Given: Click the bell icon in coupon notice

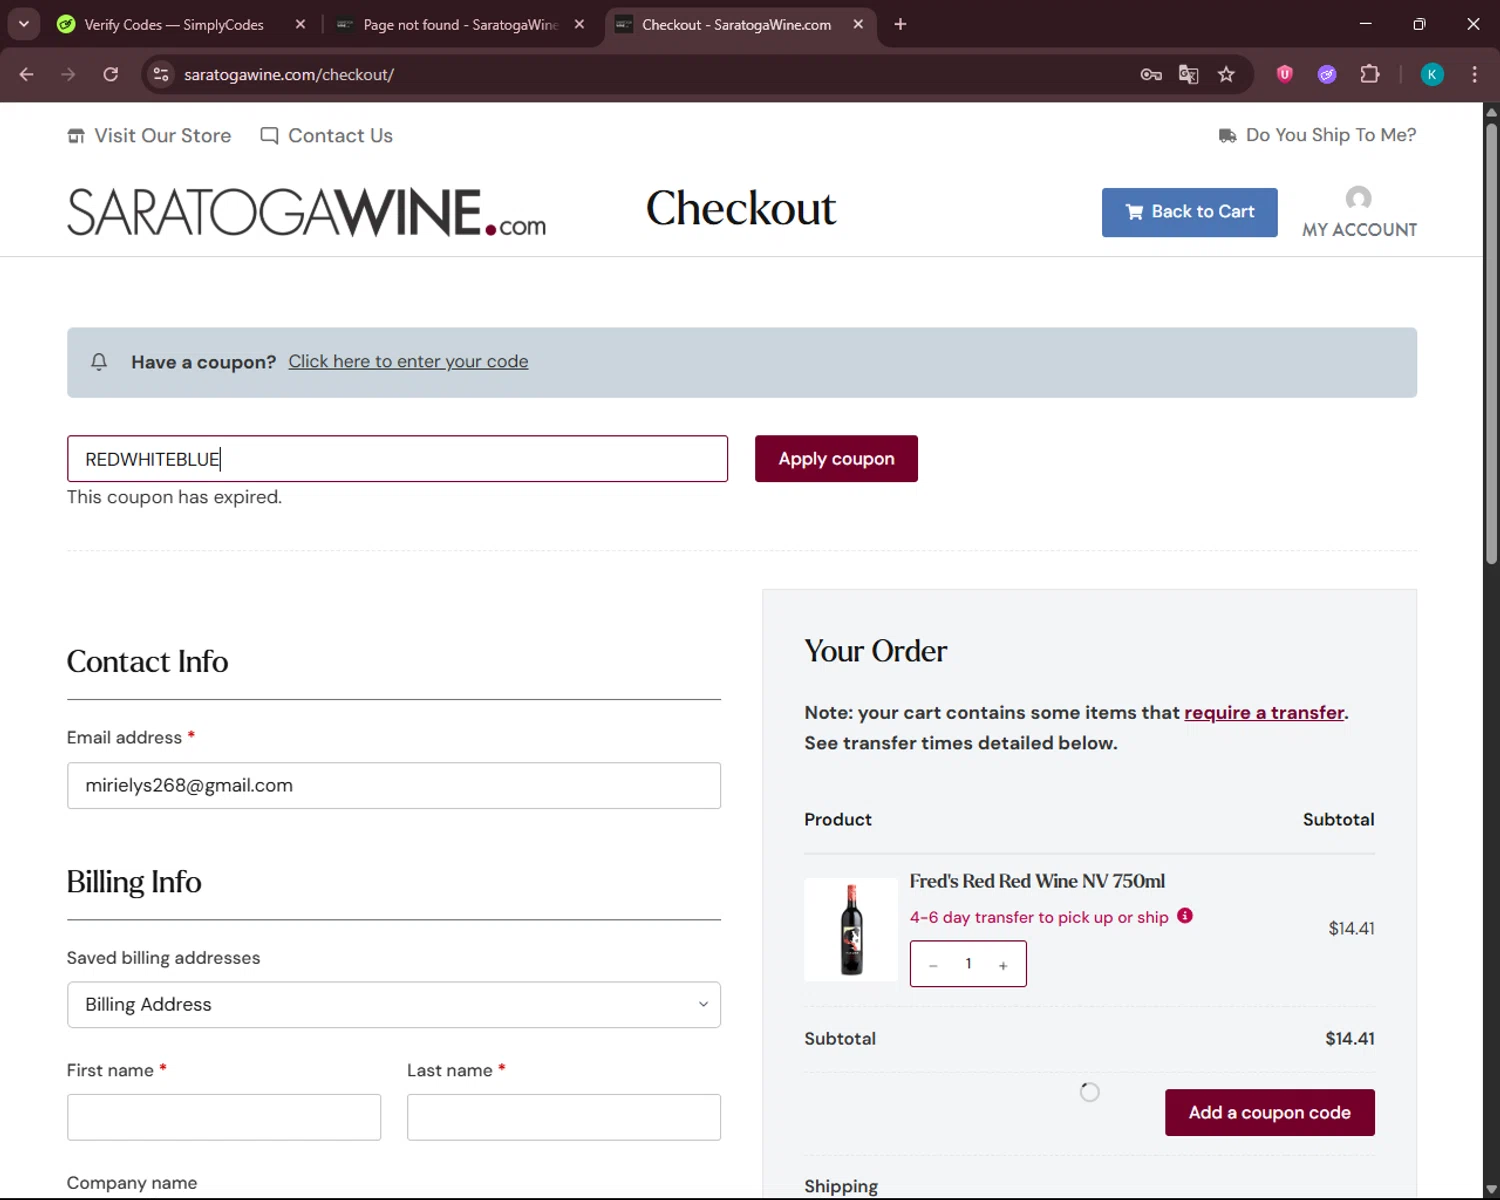Looking at the screenshot, I should coord(99,362).
